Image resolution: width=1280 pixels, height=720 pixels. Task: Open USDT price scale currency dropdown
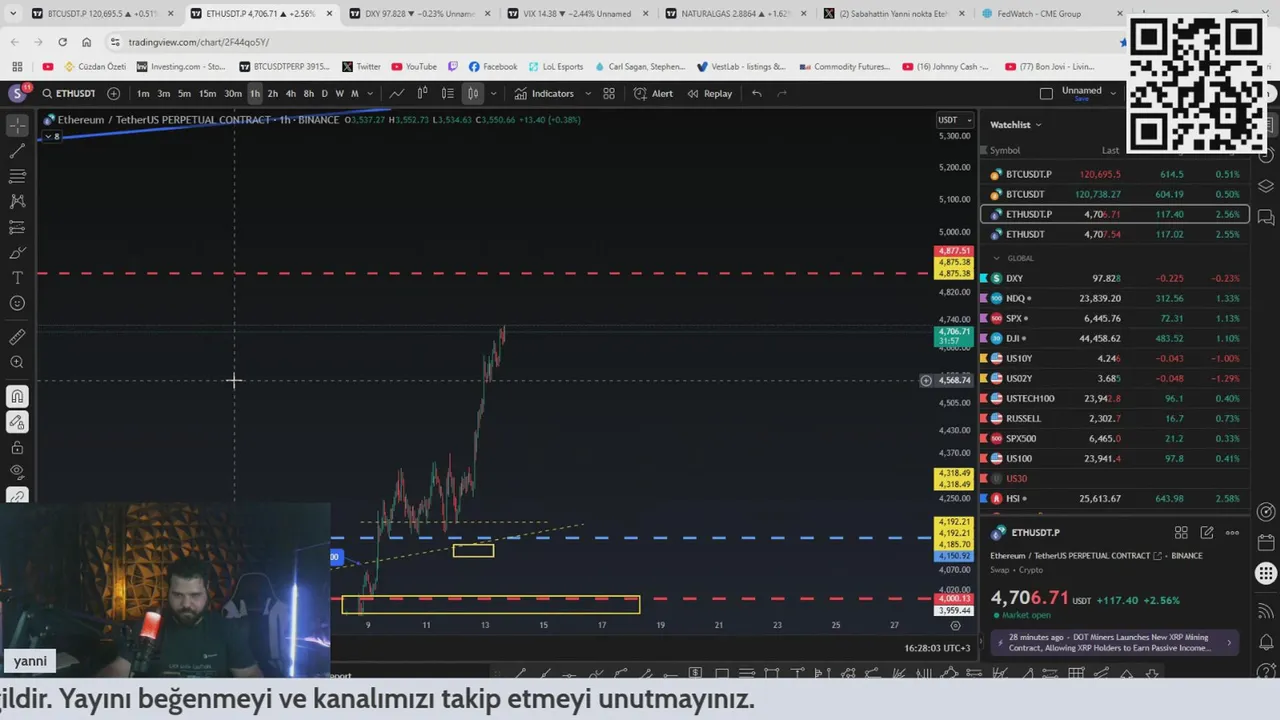click(x=953, y=120)
